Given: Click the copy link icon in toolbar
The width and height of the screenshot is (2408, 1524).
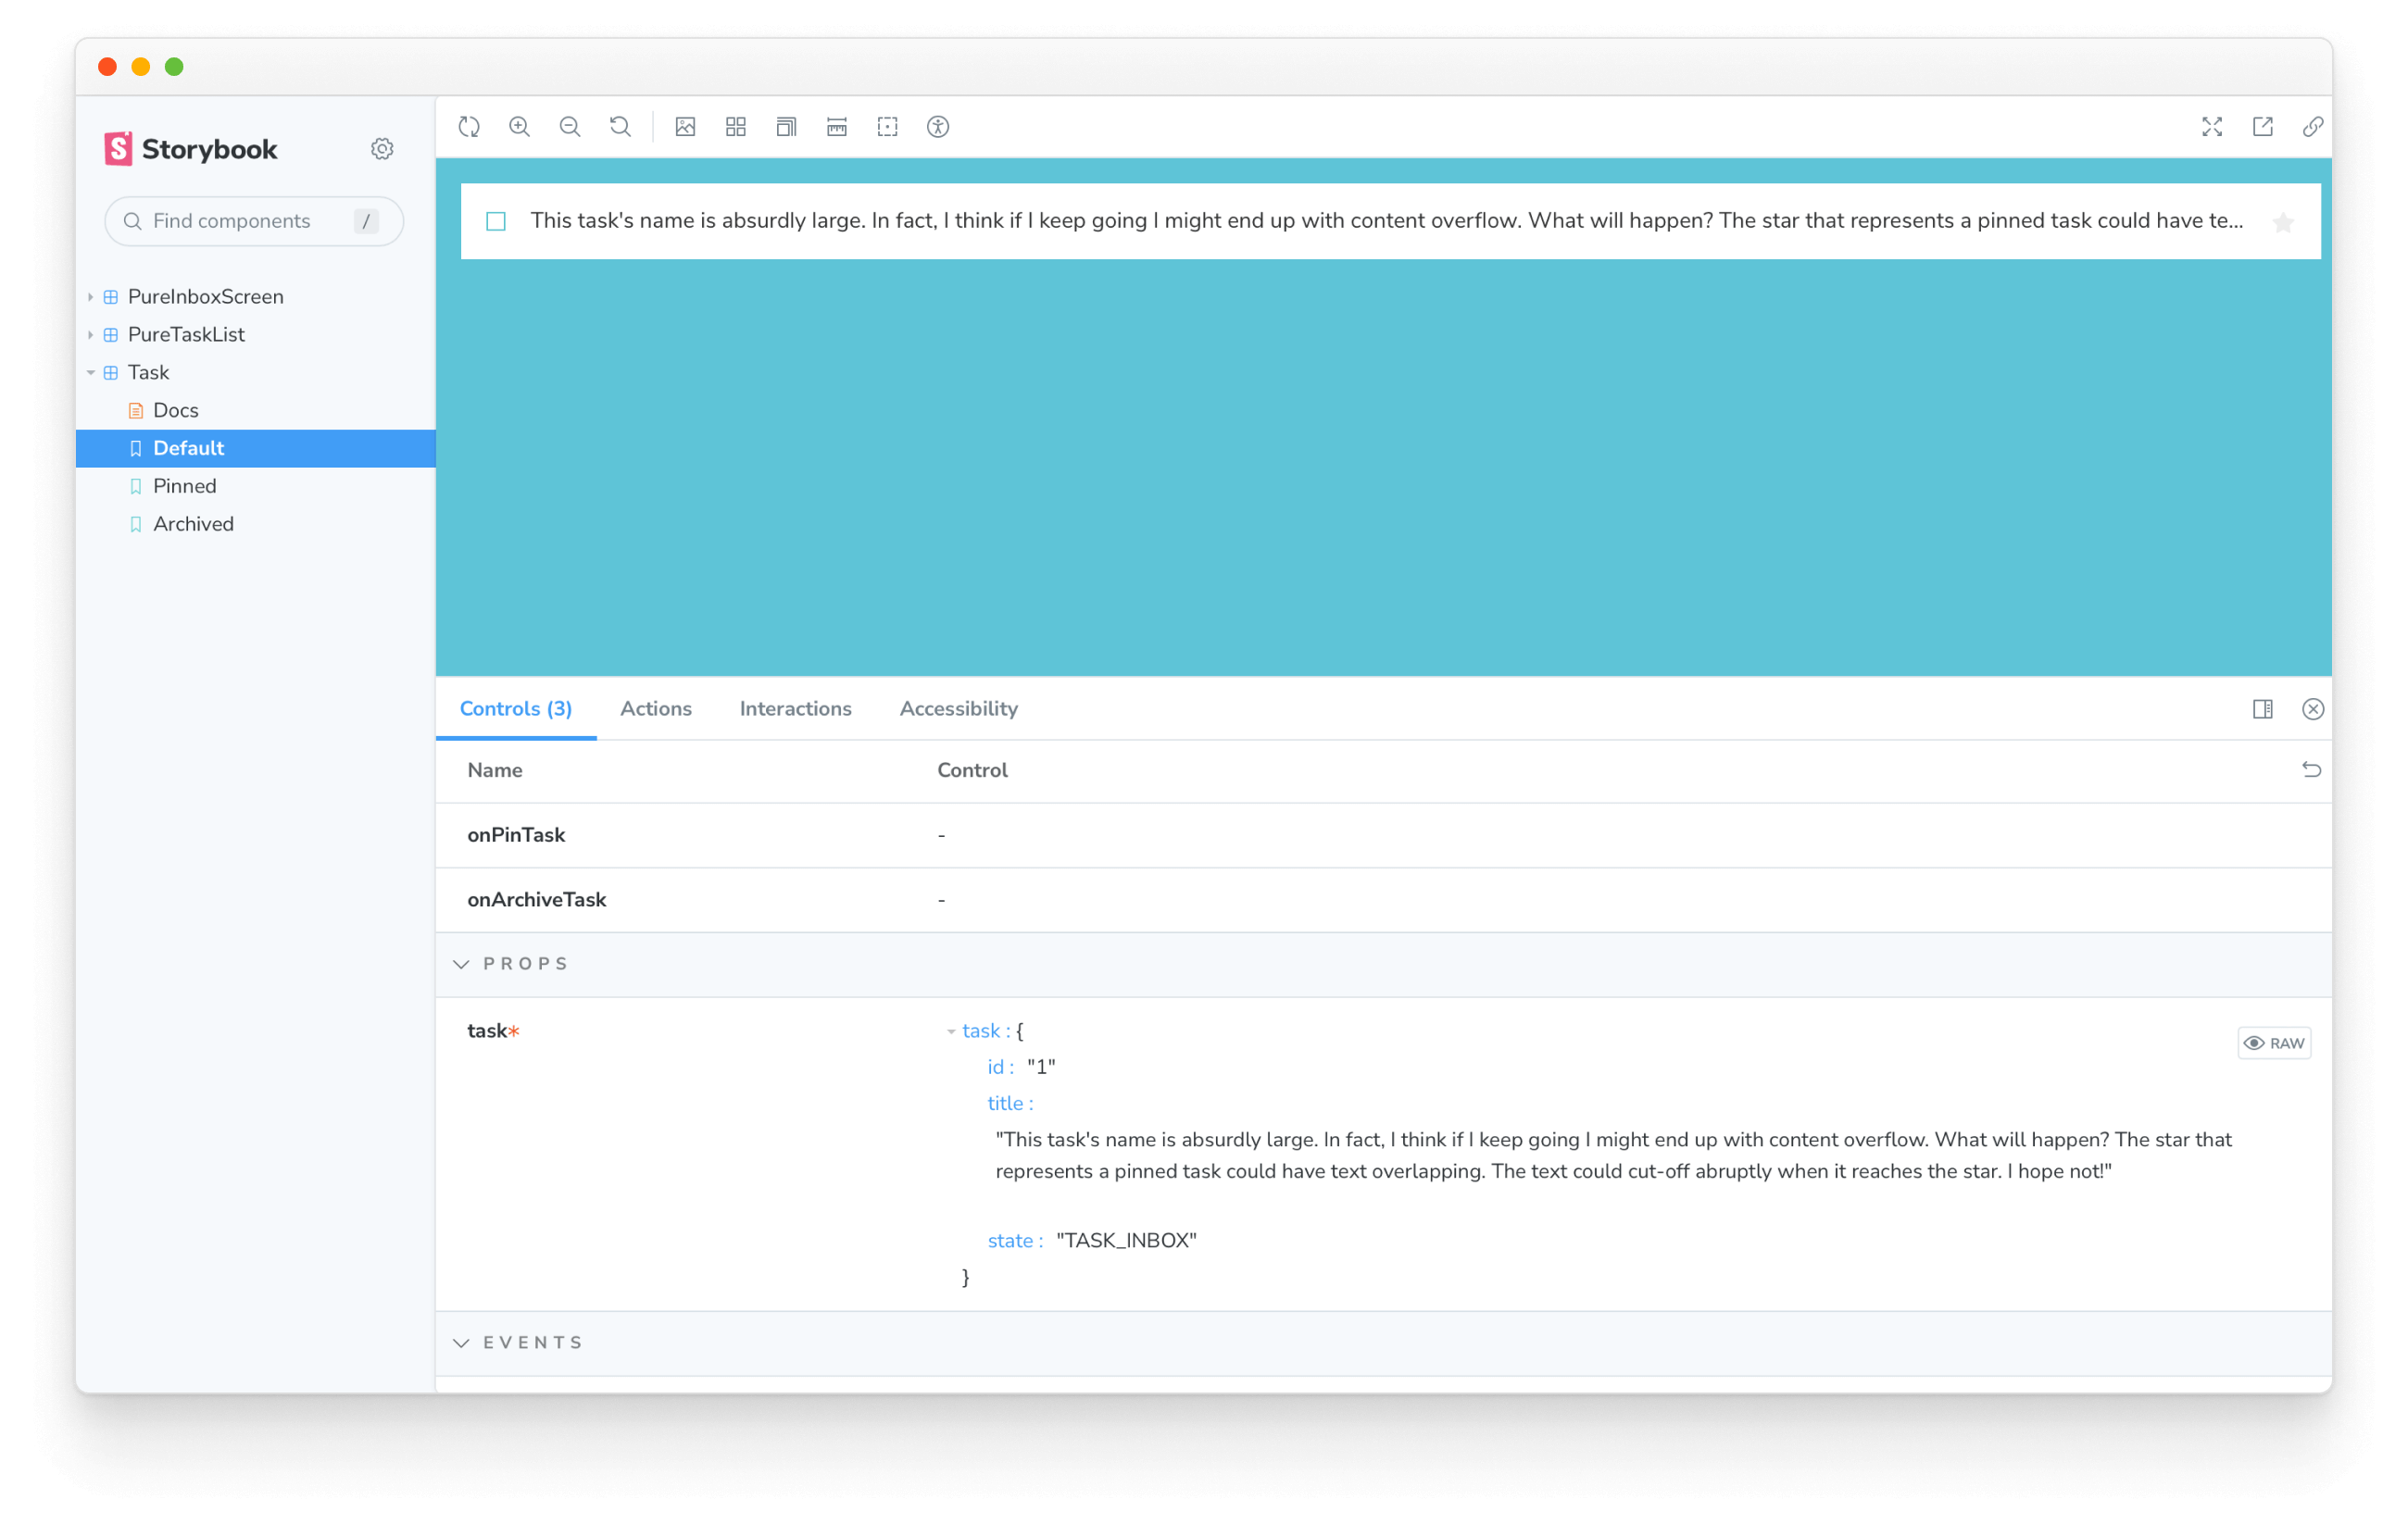Looking at the screenshot, I should click(2315, 126).
